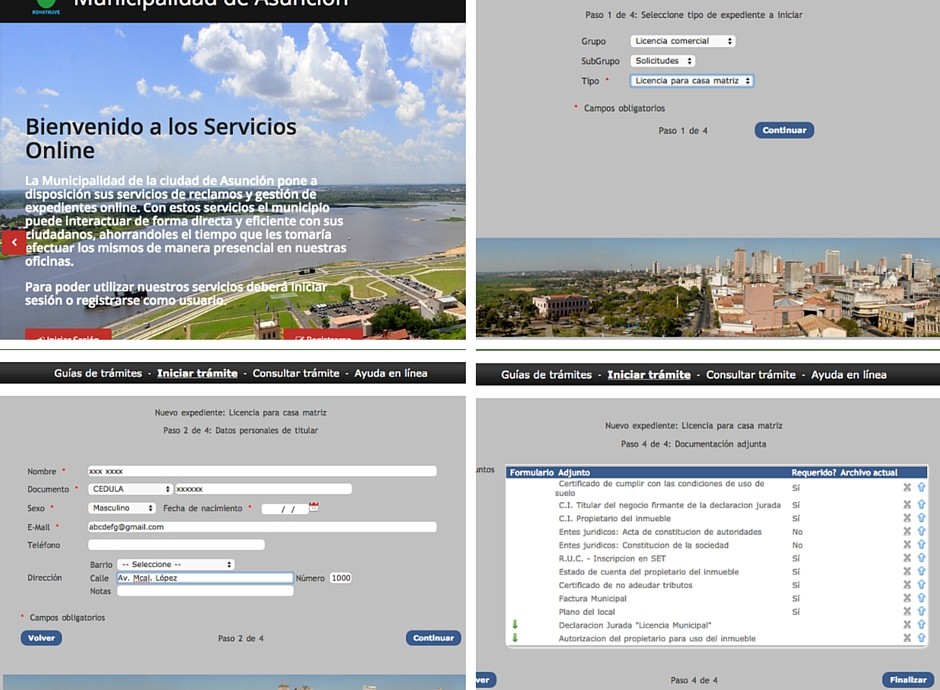Image resolution: width=940 pixels, height=690 pixels.
Task: Go to the previous slide on the welcome banner
Action: 14,242
